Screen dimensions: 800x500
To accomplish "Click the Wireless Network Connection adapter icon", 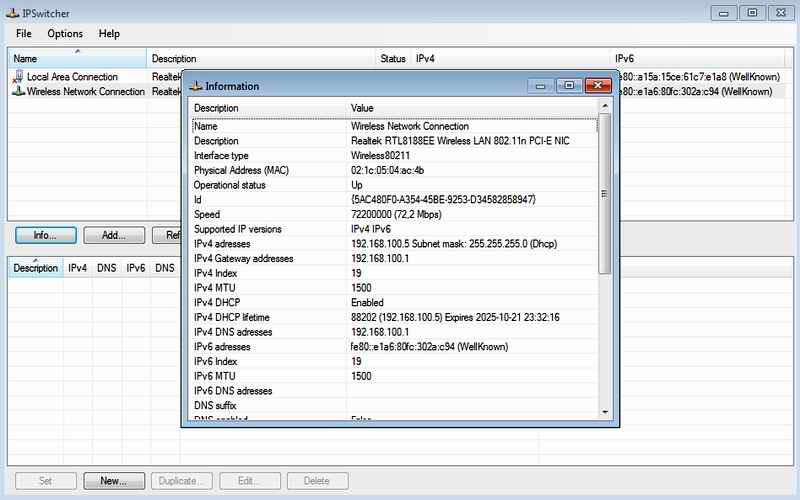I will (x=18, y=92).
